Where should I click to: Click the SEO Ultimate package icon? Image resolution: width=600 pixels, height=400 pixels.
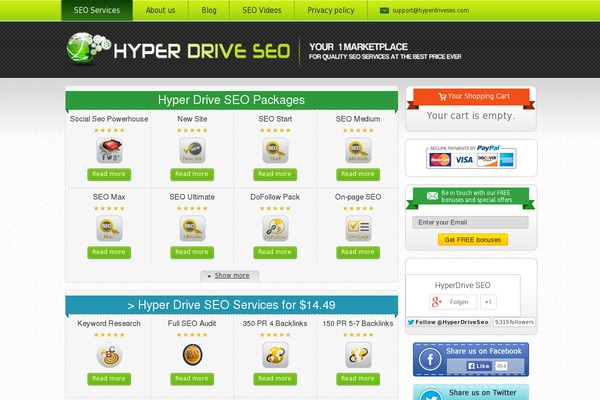[192, 228]
